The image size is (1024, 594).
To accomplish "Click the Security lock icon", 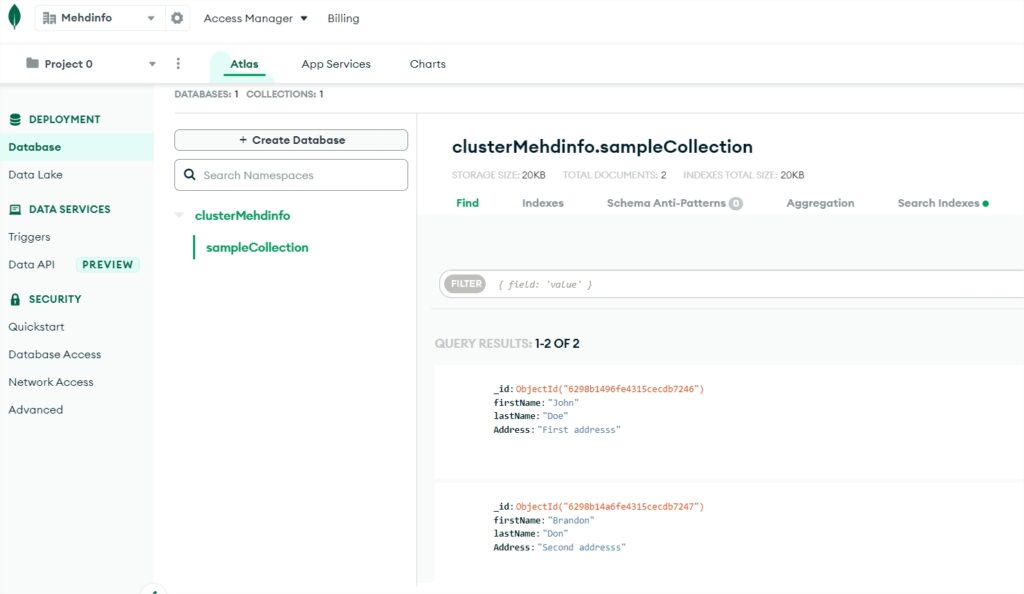I will [15, 299].
